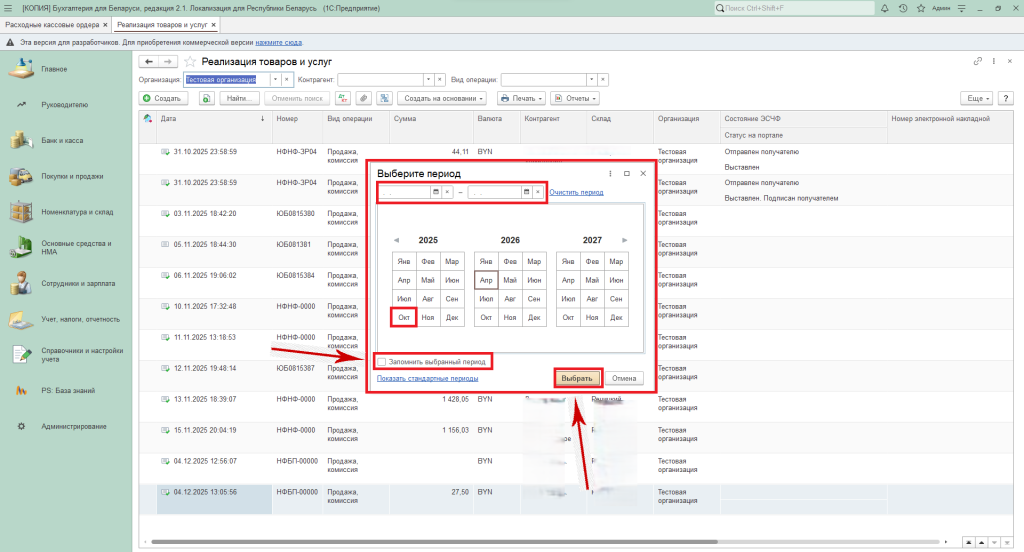Click the attached files paperclip icon
This screenshot has height=552, width=1024.
[363, 99]
